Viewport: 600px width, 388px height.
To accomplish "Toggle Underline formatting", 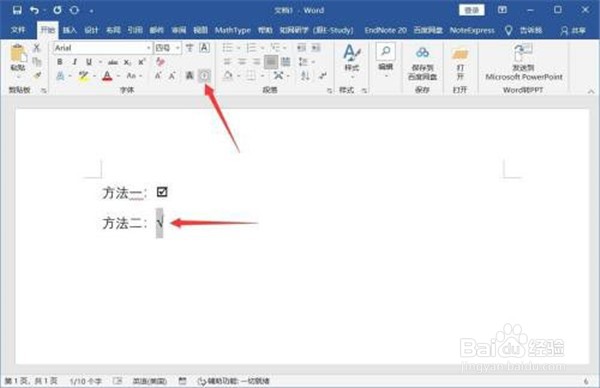I will (x=89, y=62).
